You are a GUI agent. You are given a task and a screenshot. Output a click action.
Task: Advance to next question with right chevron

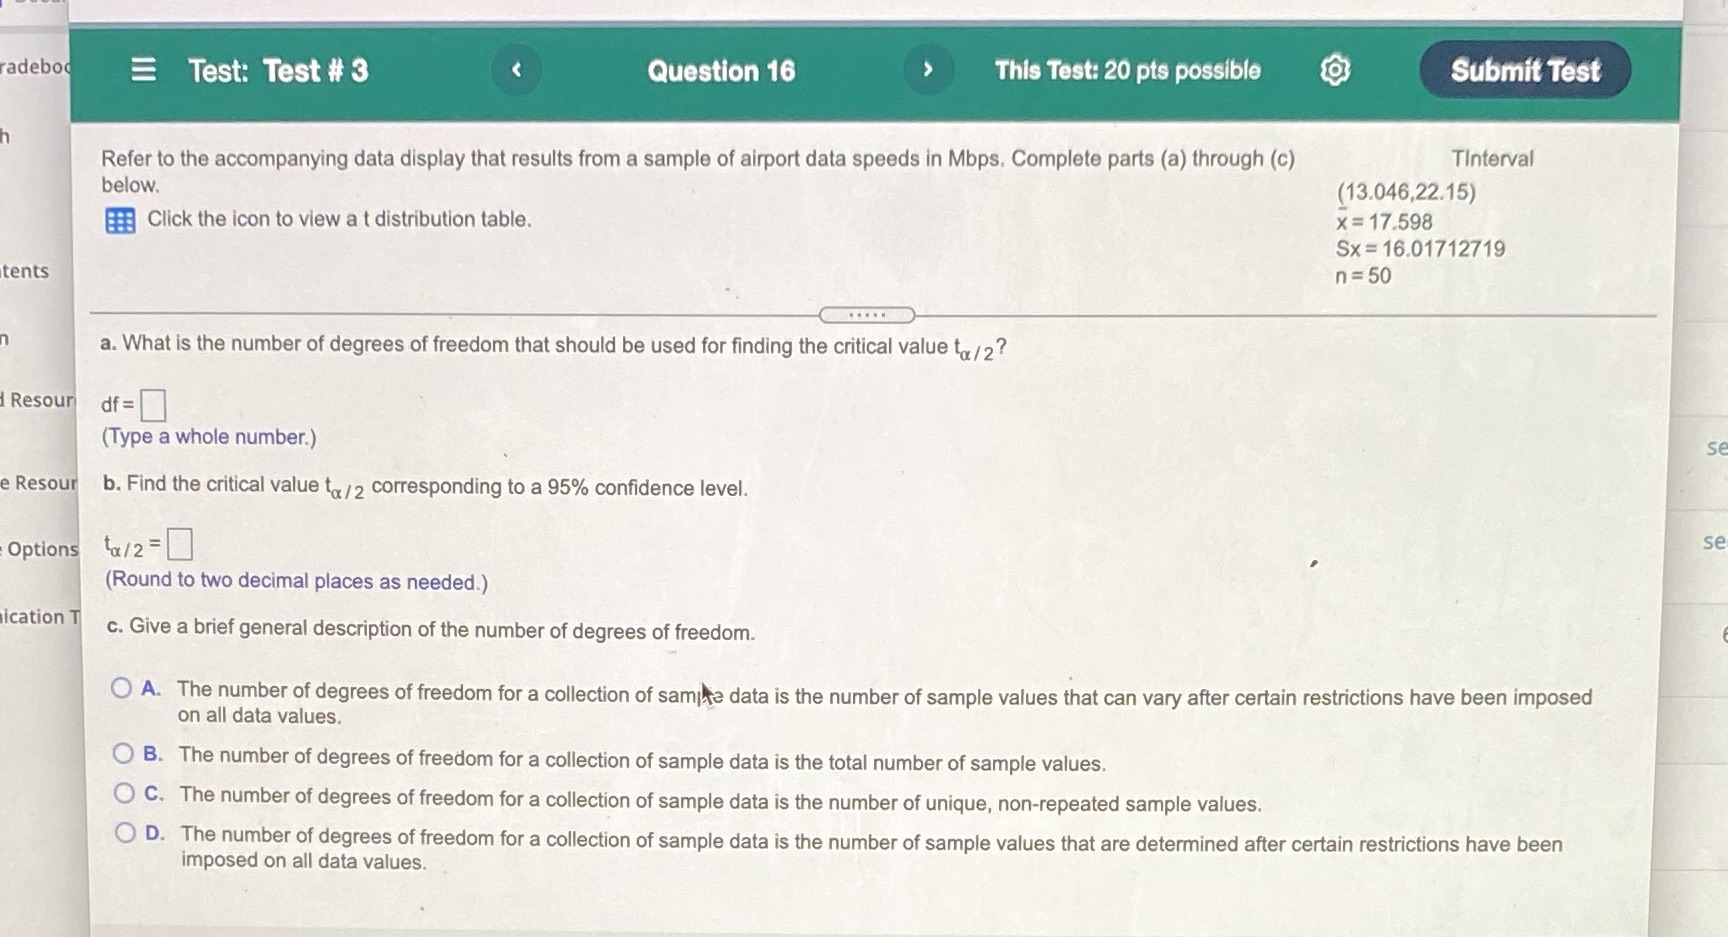coord(928,70)
